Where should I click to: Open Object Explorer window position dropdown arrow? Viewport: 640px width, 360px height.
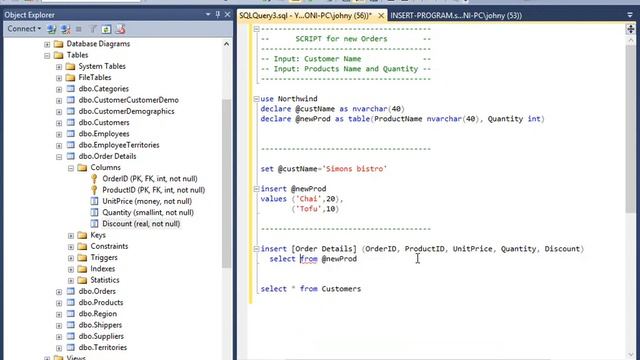click(x=208, y=15)
